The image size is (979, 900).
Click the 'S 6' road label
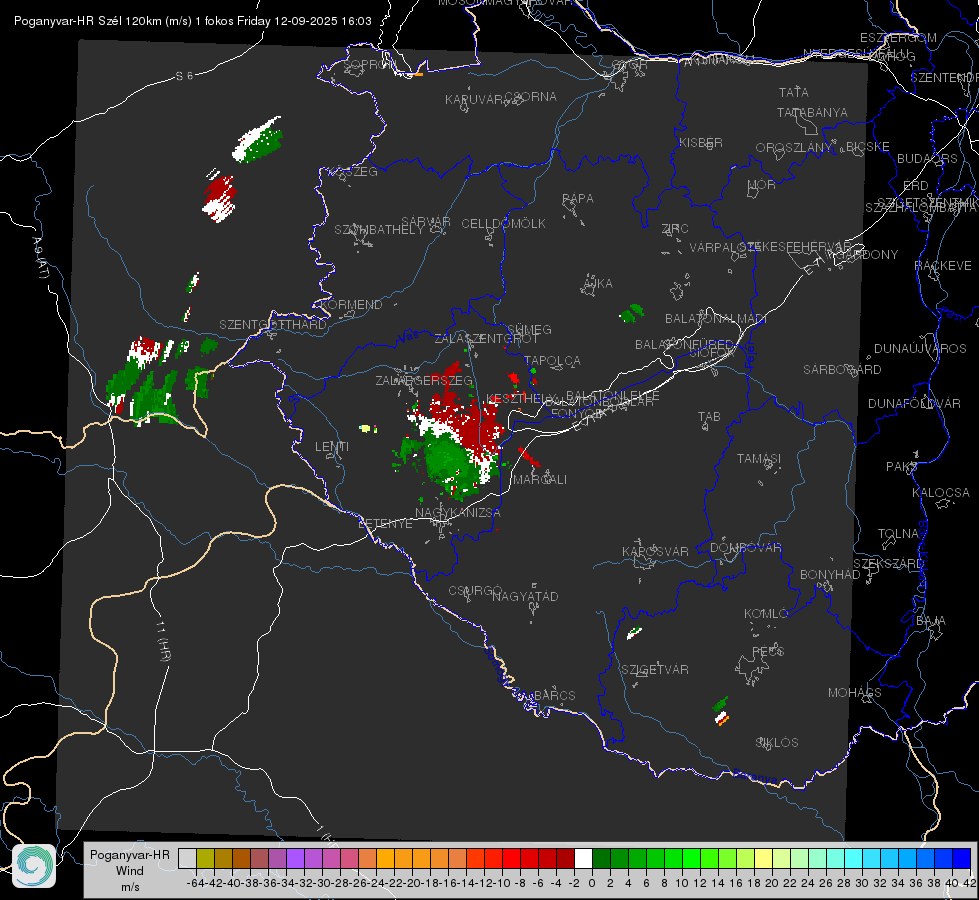(184, 76)
